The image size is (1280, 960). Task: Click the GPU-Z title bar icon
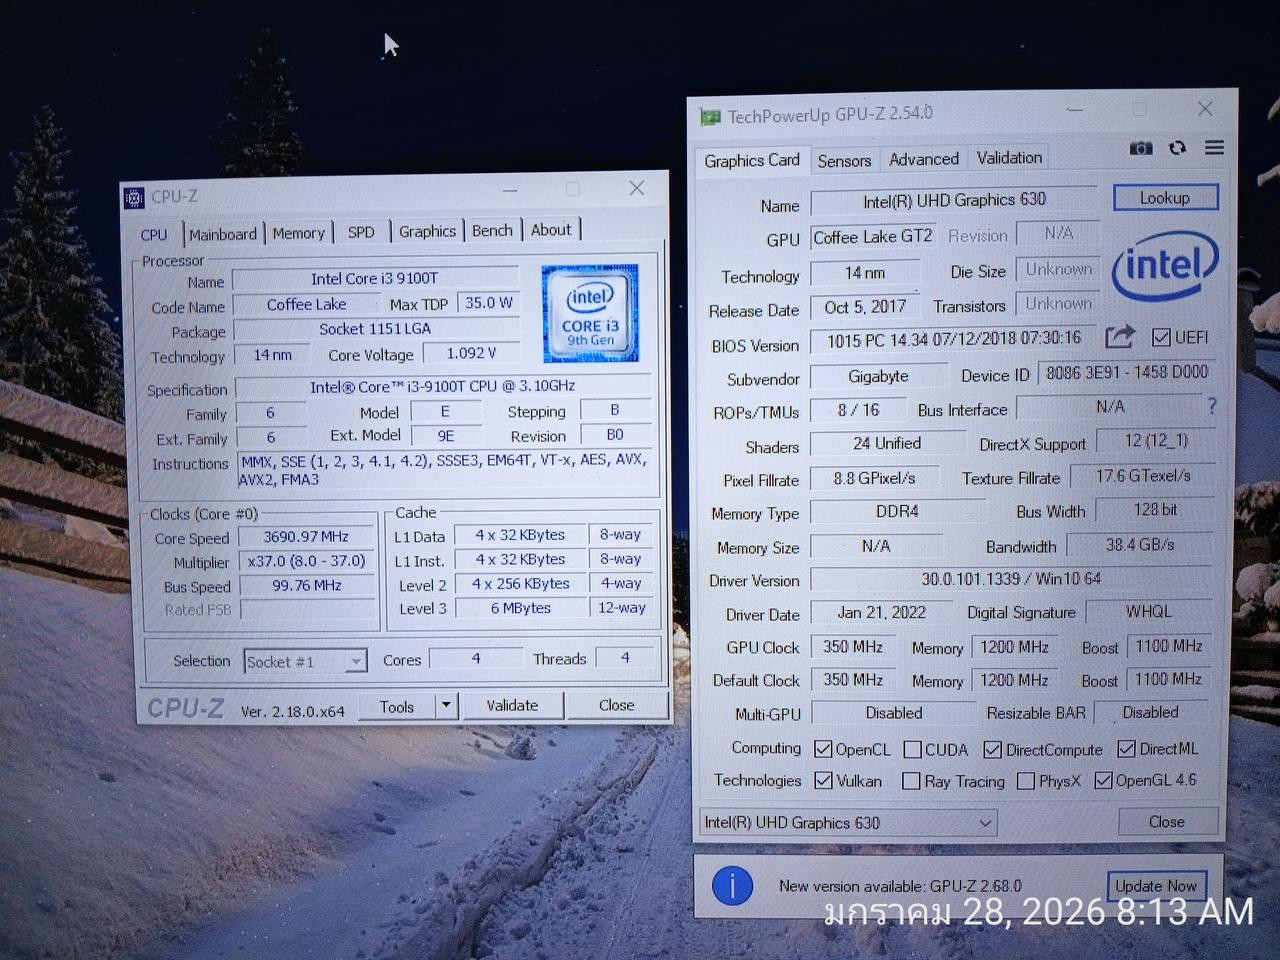pyautogui.click(x=710, y=117)
